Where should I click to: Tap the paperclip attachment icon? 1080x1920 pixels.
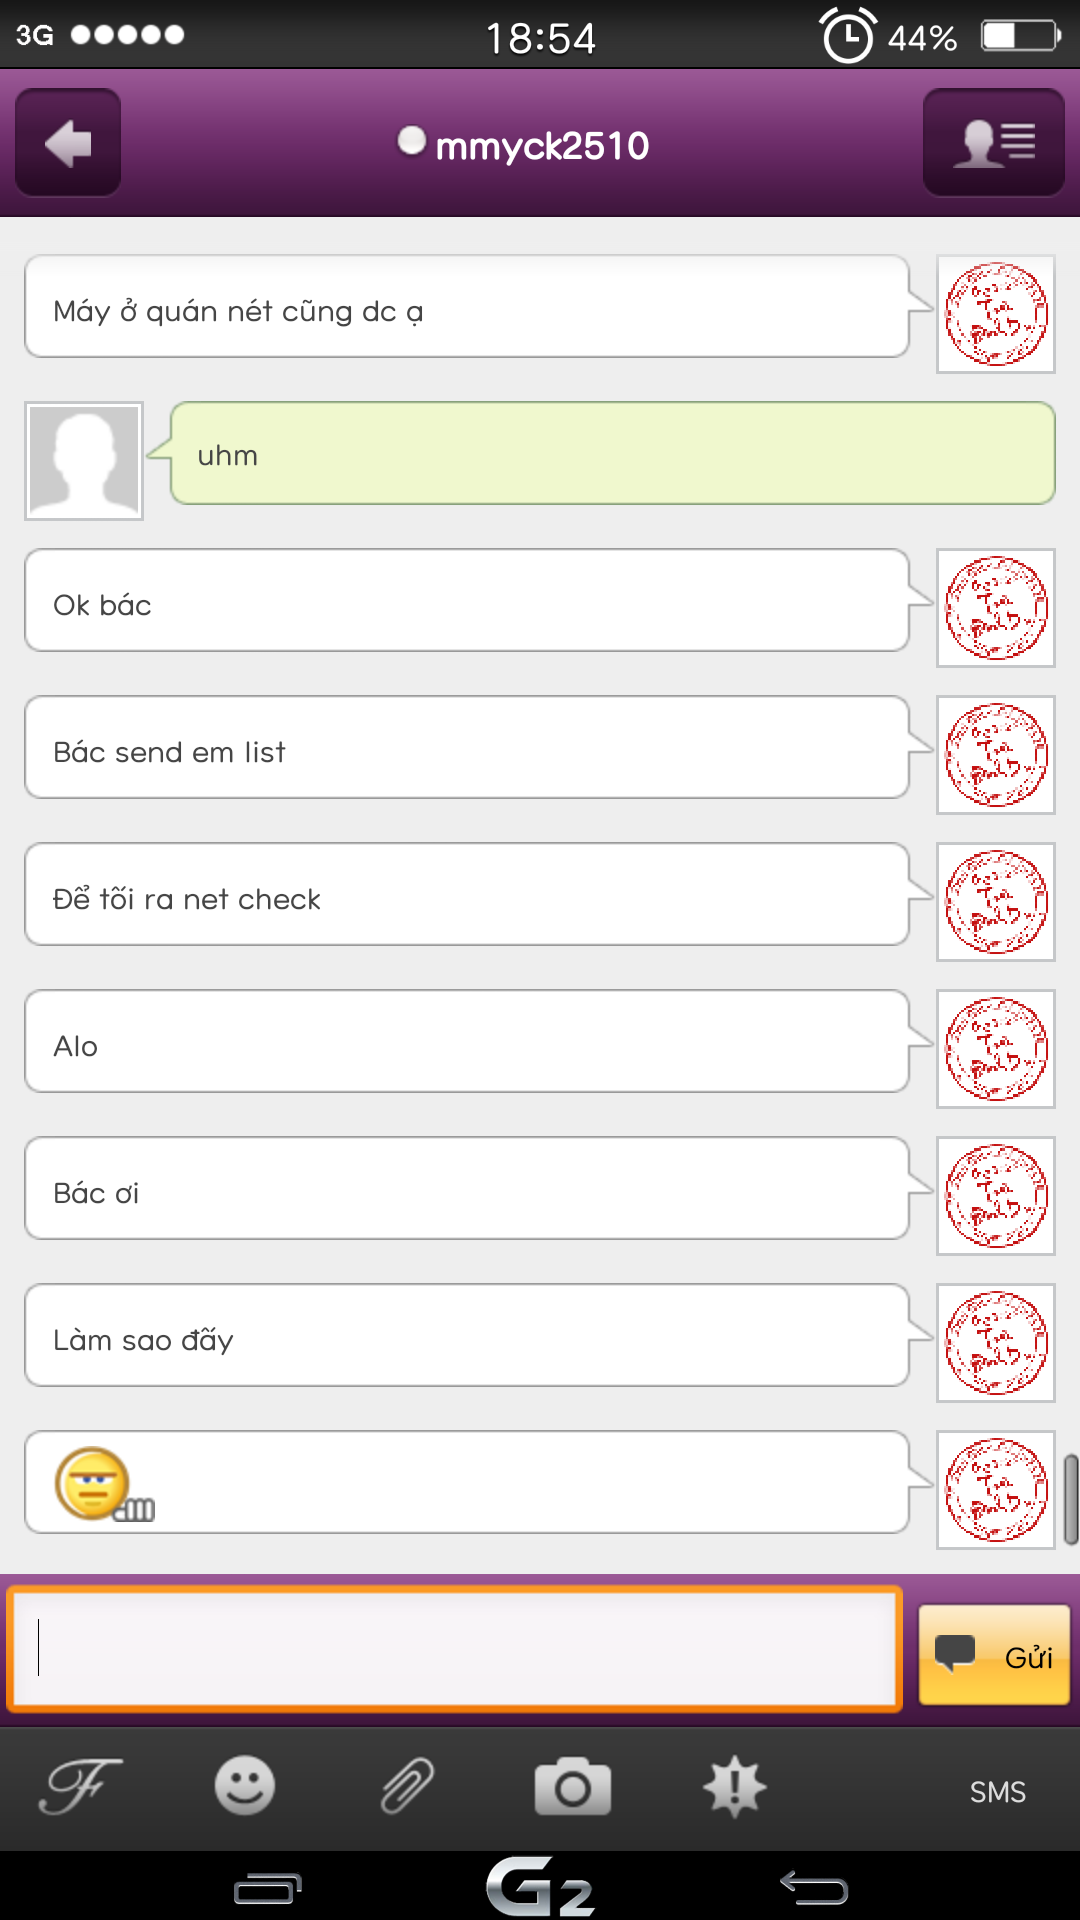[x=408, y=1786]
